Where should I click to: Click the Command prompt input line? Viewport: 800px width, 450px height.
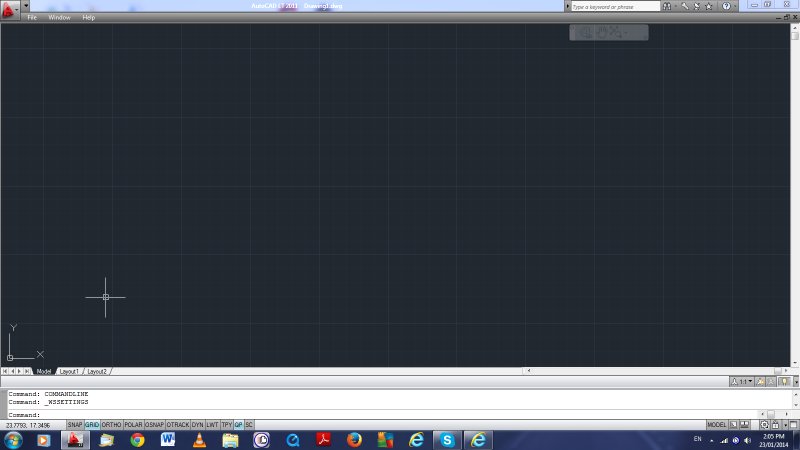(383, 415)
